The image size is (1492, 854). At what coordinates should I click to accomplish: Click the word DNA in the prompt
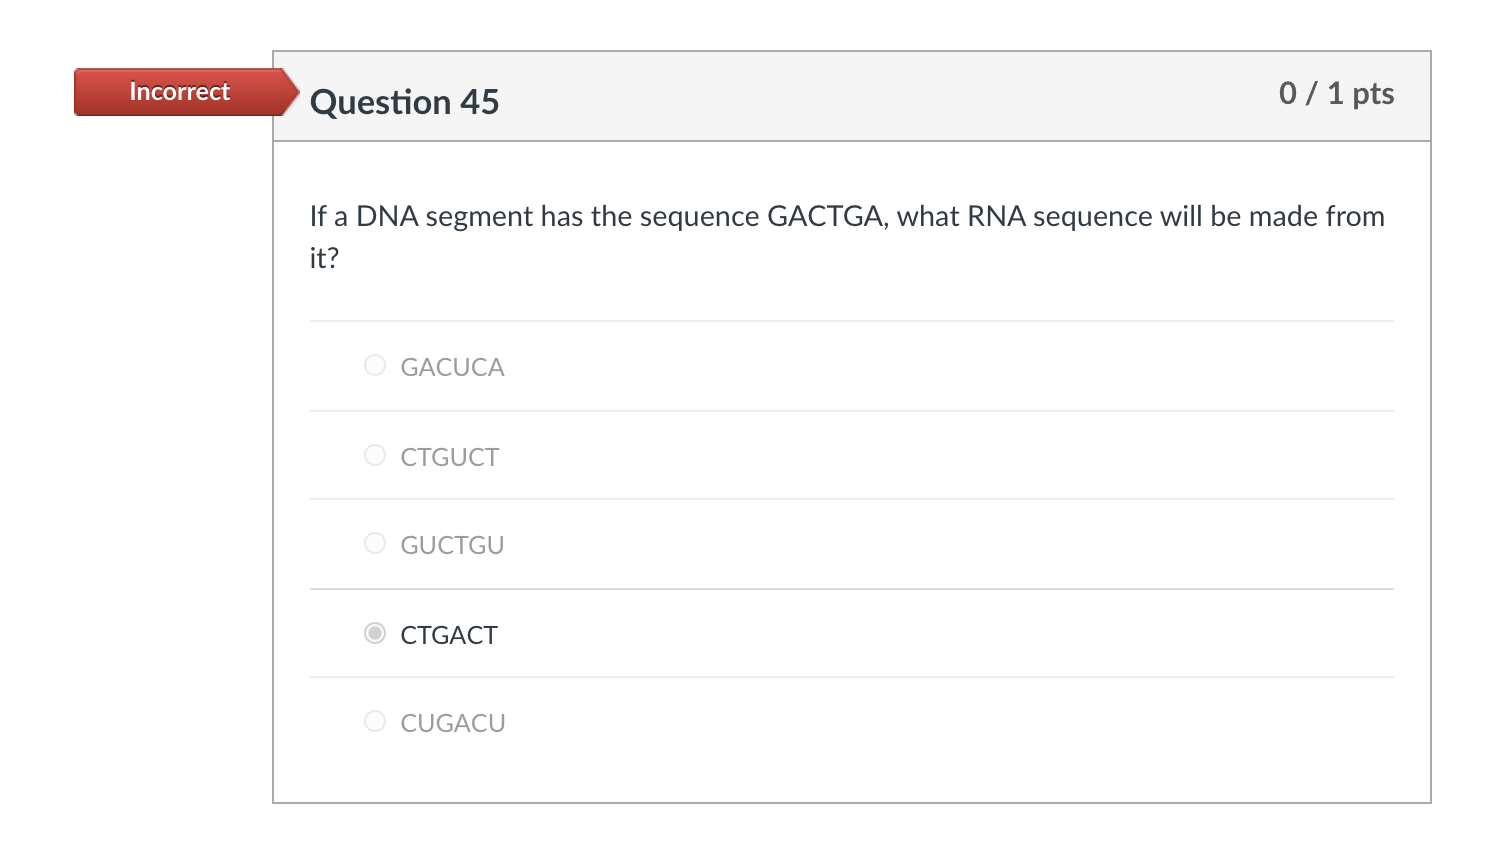tap(387, 217)
